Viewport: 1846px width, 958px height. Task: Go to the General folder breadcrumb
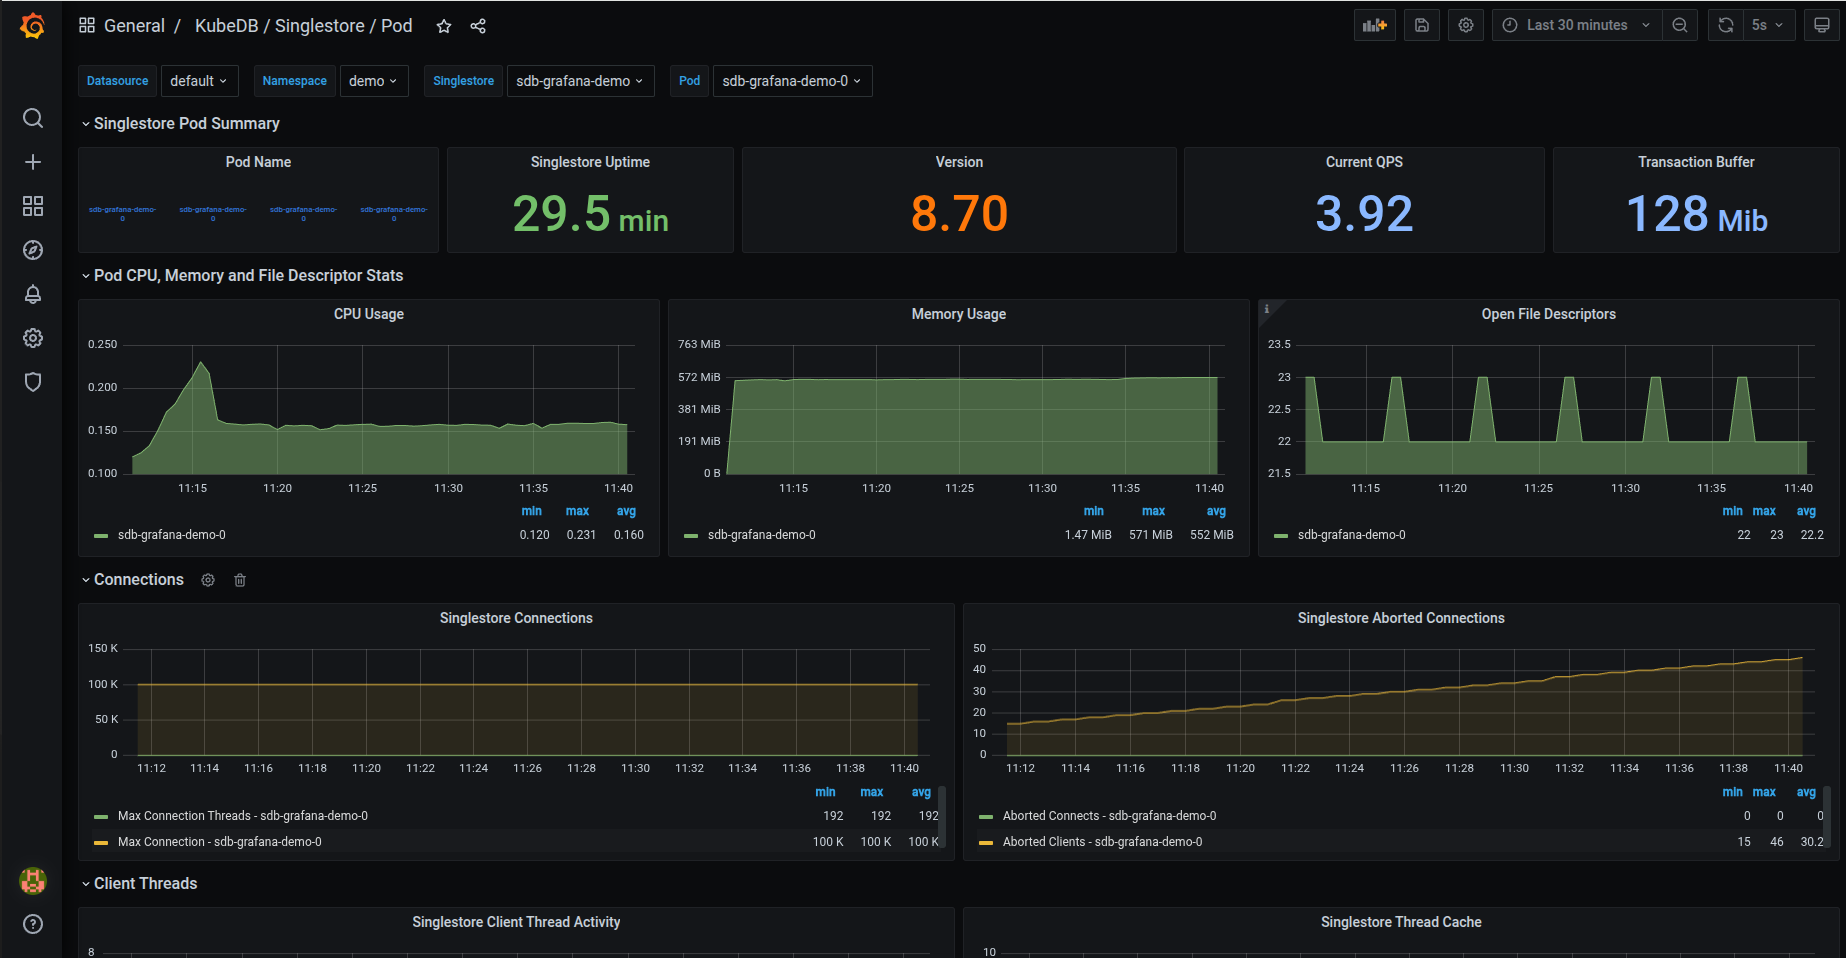click(134, 26)
